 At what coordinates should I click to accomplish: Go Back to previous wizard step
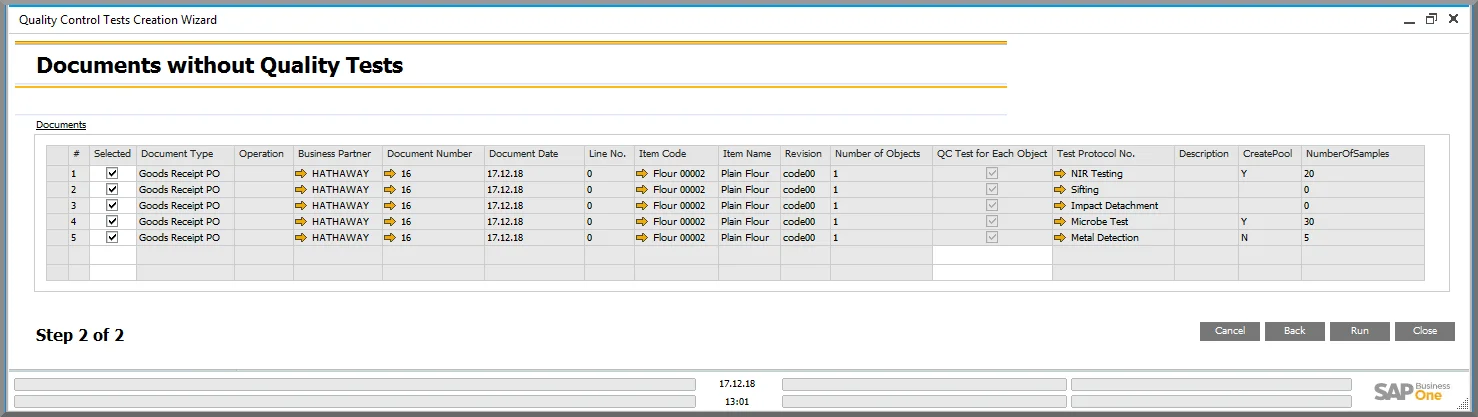(1295, 331)
